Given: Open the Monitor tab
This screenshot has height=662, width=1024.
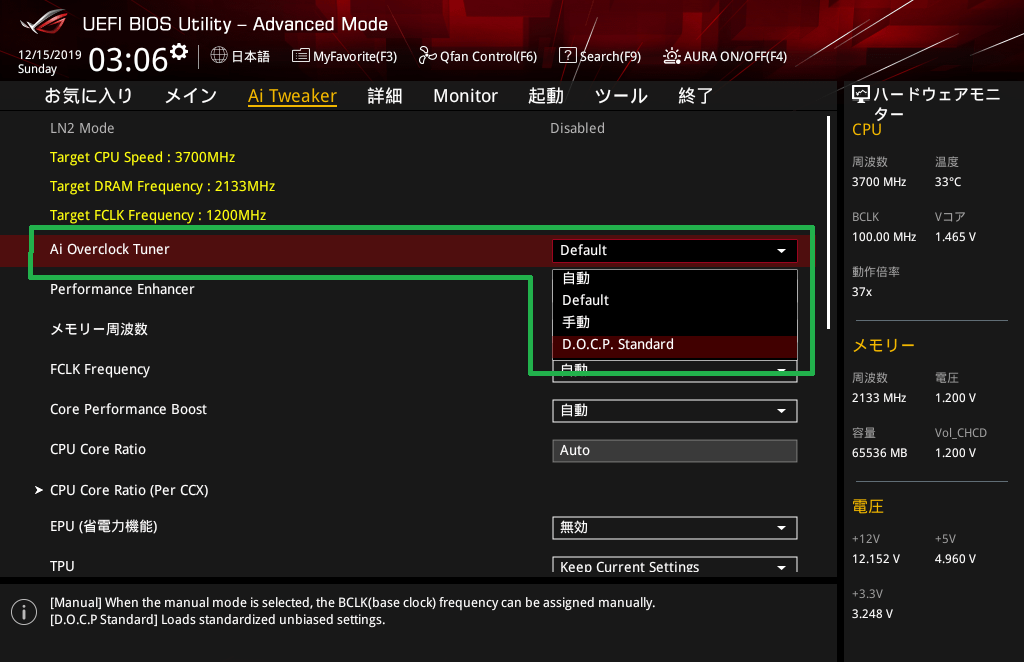Looking at the screenshot, I should [465, 96].
